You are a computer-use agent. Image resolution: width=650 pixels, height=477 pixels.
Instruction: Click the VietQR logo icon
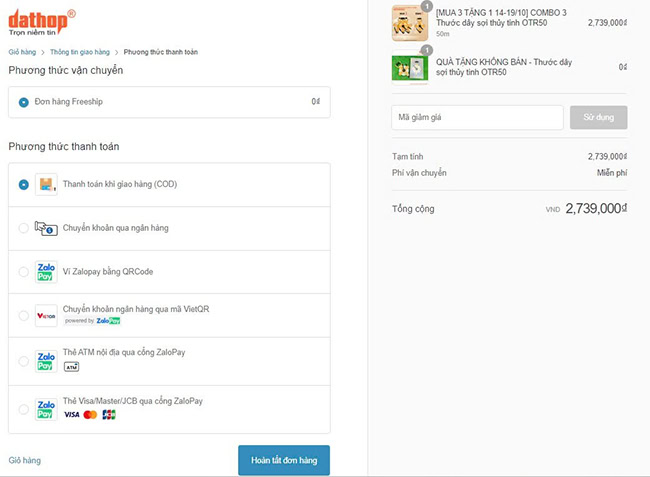[x=46, y=316]
